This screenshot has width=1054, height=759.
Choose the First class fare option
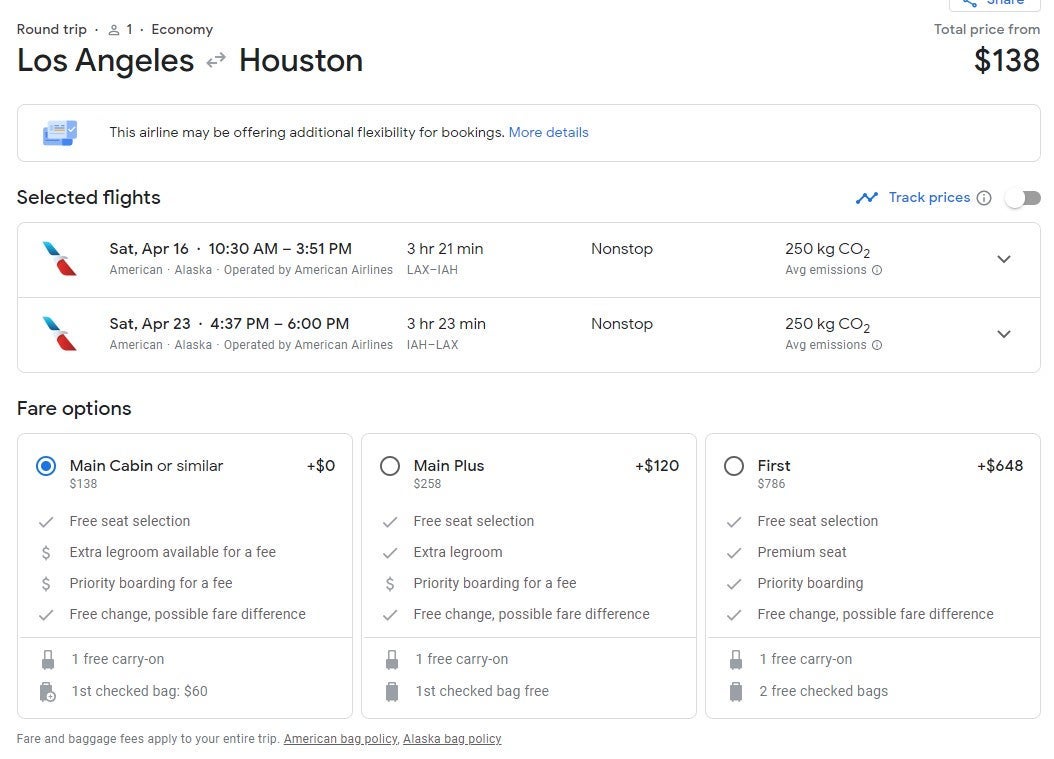click(x=734, y=466)
